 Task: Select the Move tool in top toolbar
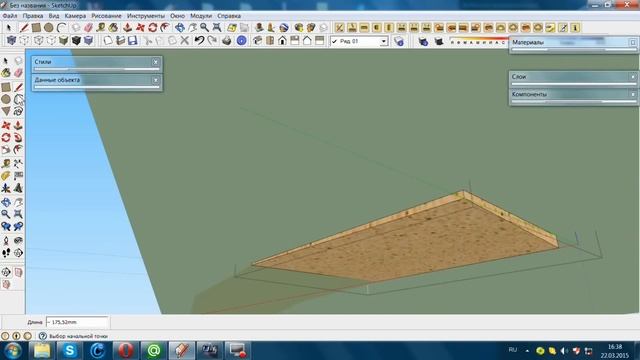pyautogui.click(x=140, y=28)
